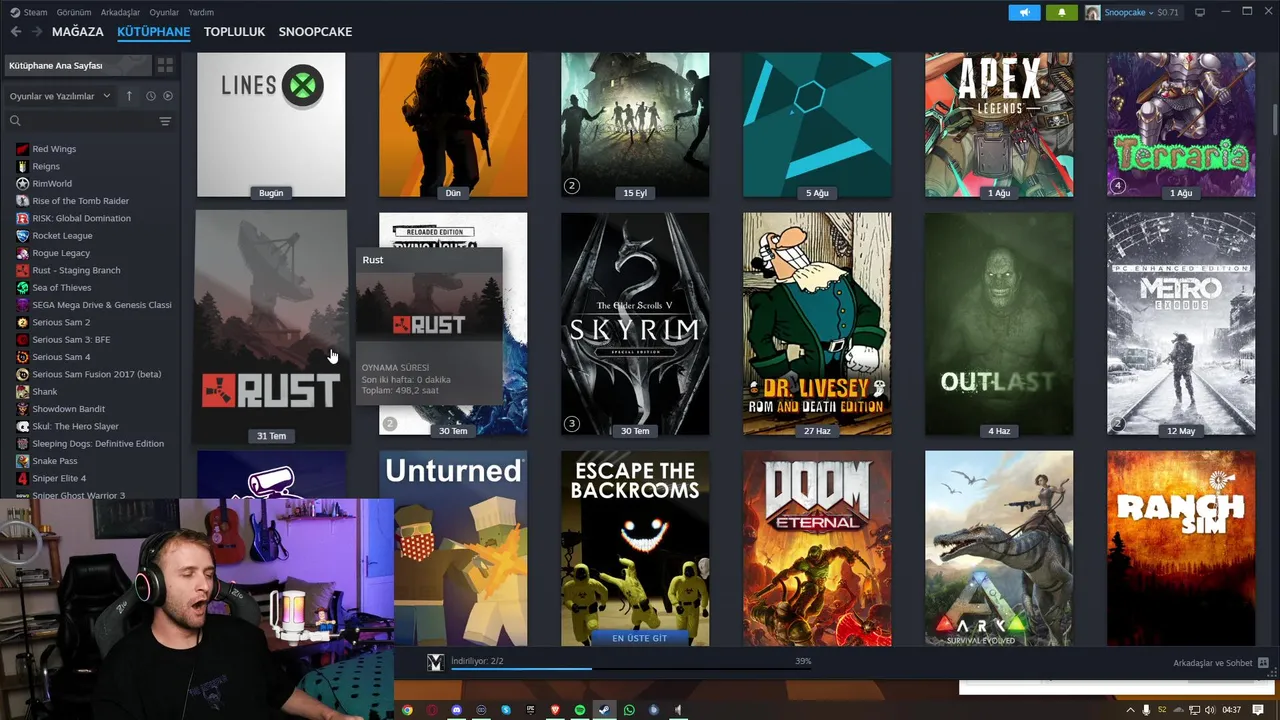Open the Steam announcements megaphone button
The height and width of the screenshot is (720, 1280).
point(1024,12)
